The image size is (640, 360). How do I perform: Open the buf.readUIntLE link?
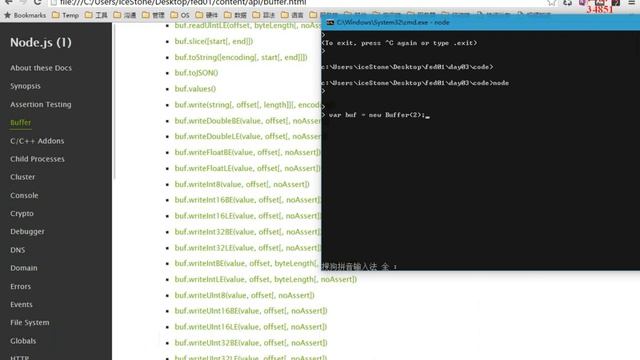pyautogui.click(x=248, y=25)
